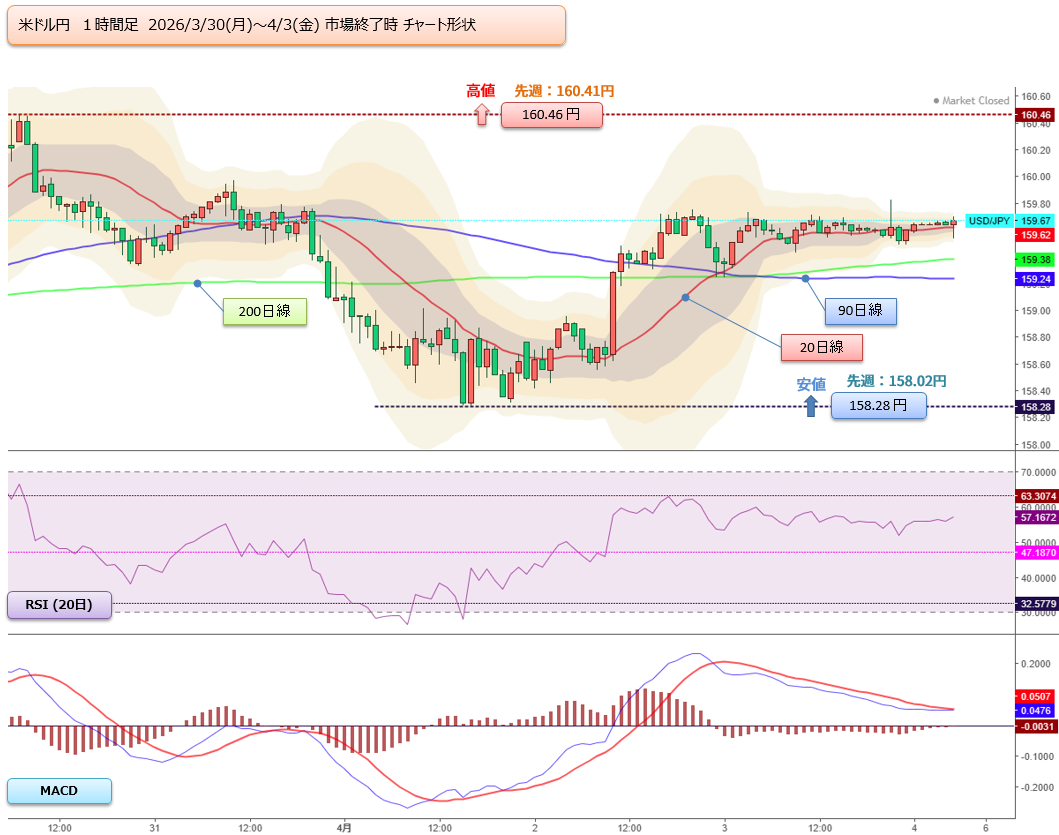Click the 160.46円 high price label
The width and height of the screenshot is (1059, 835).
(x=551, y=115)
